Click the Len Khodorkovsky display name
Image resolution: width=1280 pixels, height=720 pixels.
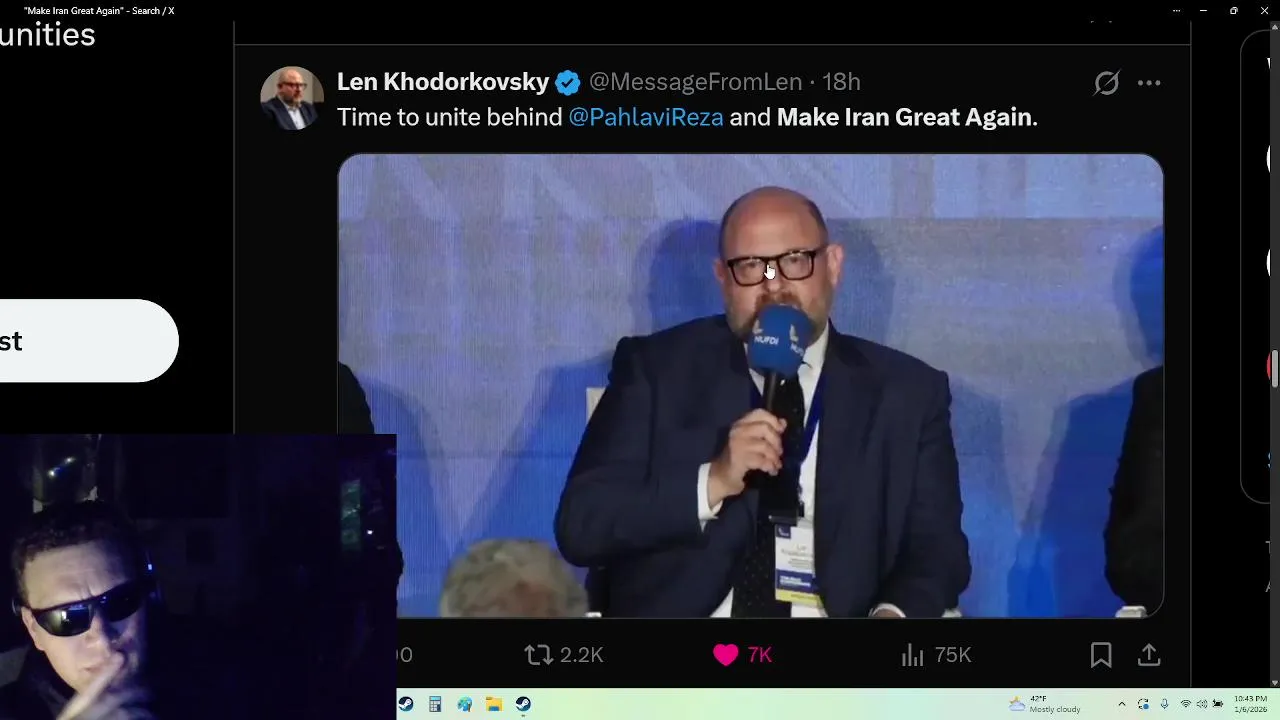[x=443, y=82]
